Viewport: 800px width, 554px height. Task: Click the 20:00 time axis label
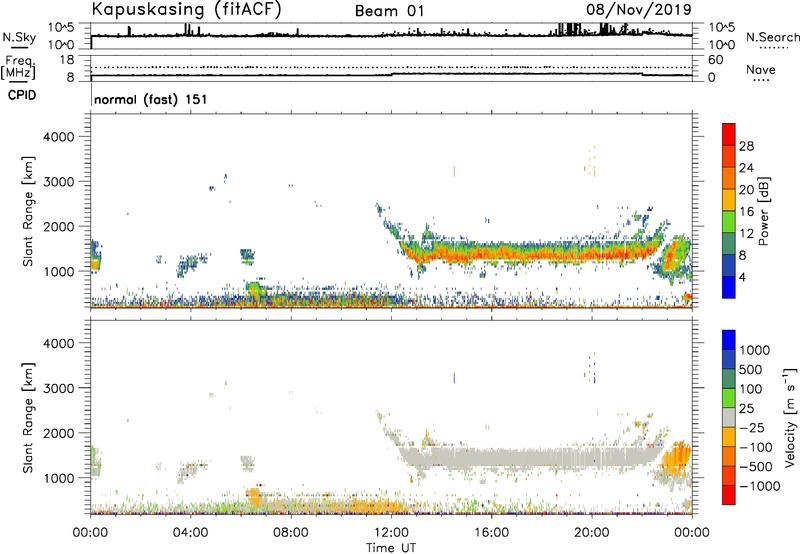pyautogui.click(x=592, y=533)
